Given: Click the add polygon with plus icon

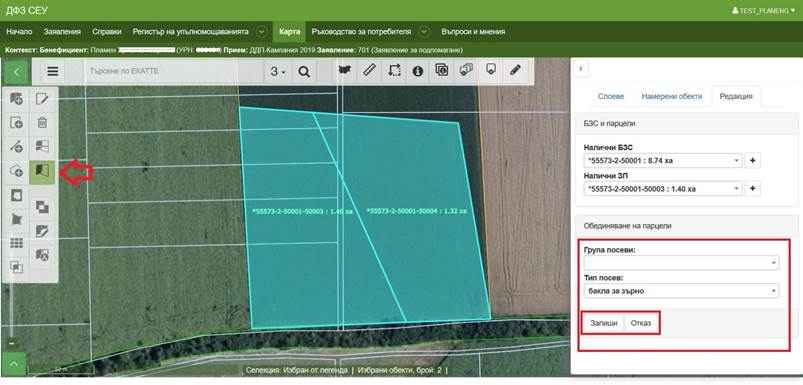Looking at the screenshot, I should (x=16, y=172).
